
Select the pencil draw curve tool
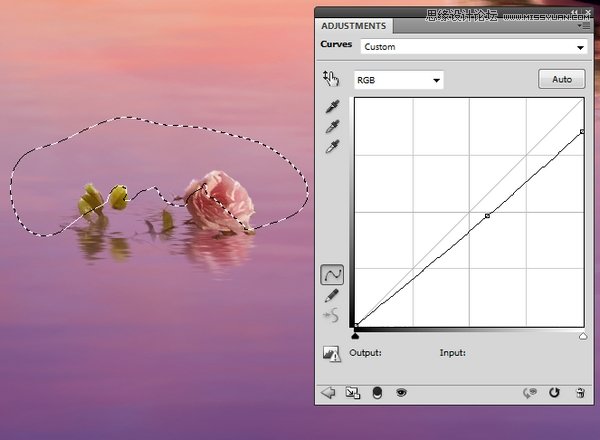(331, 296)
